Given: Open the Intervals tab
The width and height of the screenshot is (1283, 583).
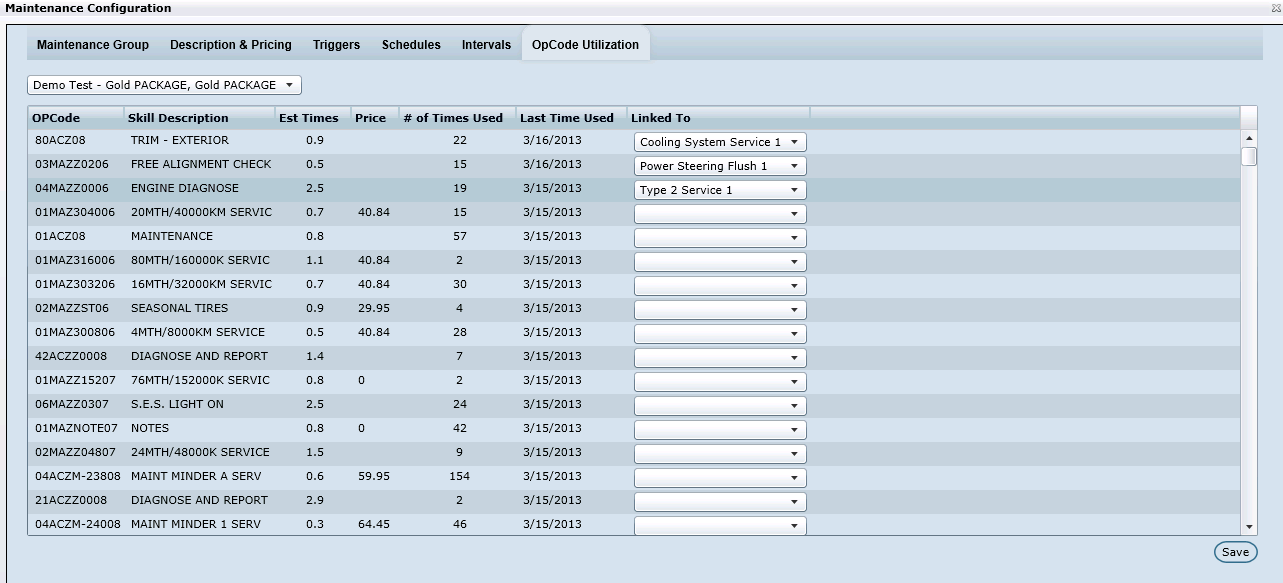Looking at the screenshot, I should pyautogui.click(x=486, y=45).
